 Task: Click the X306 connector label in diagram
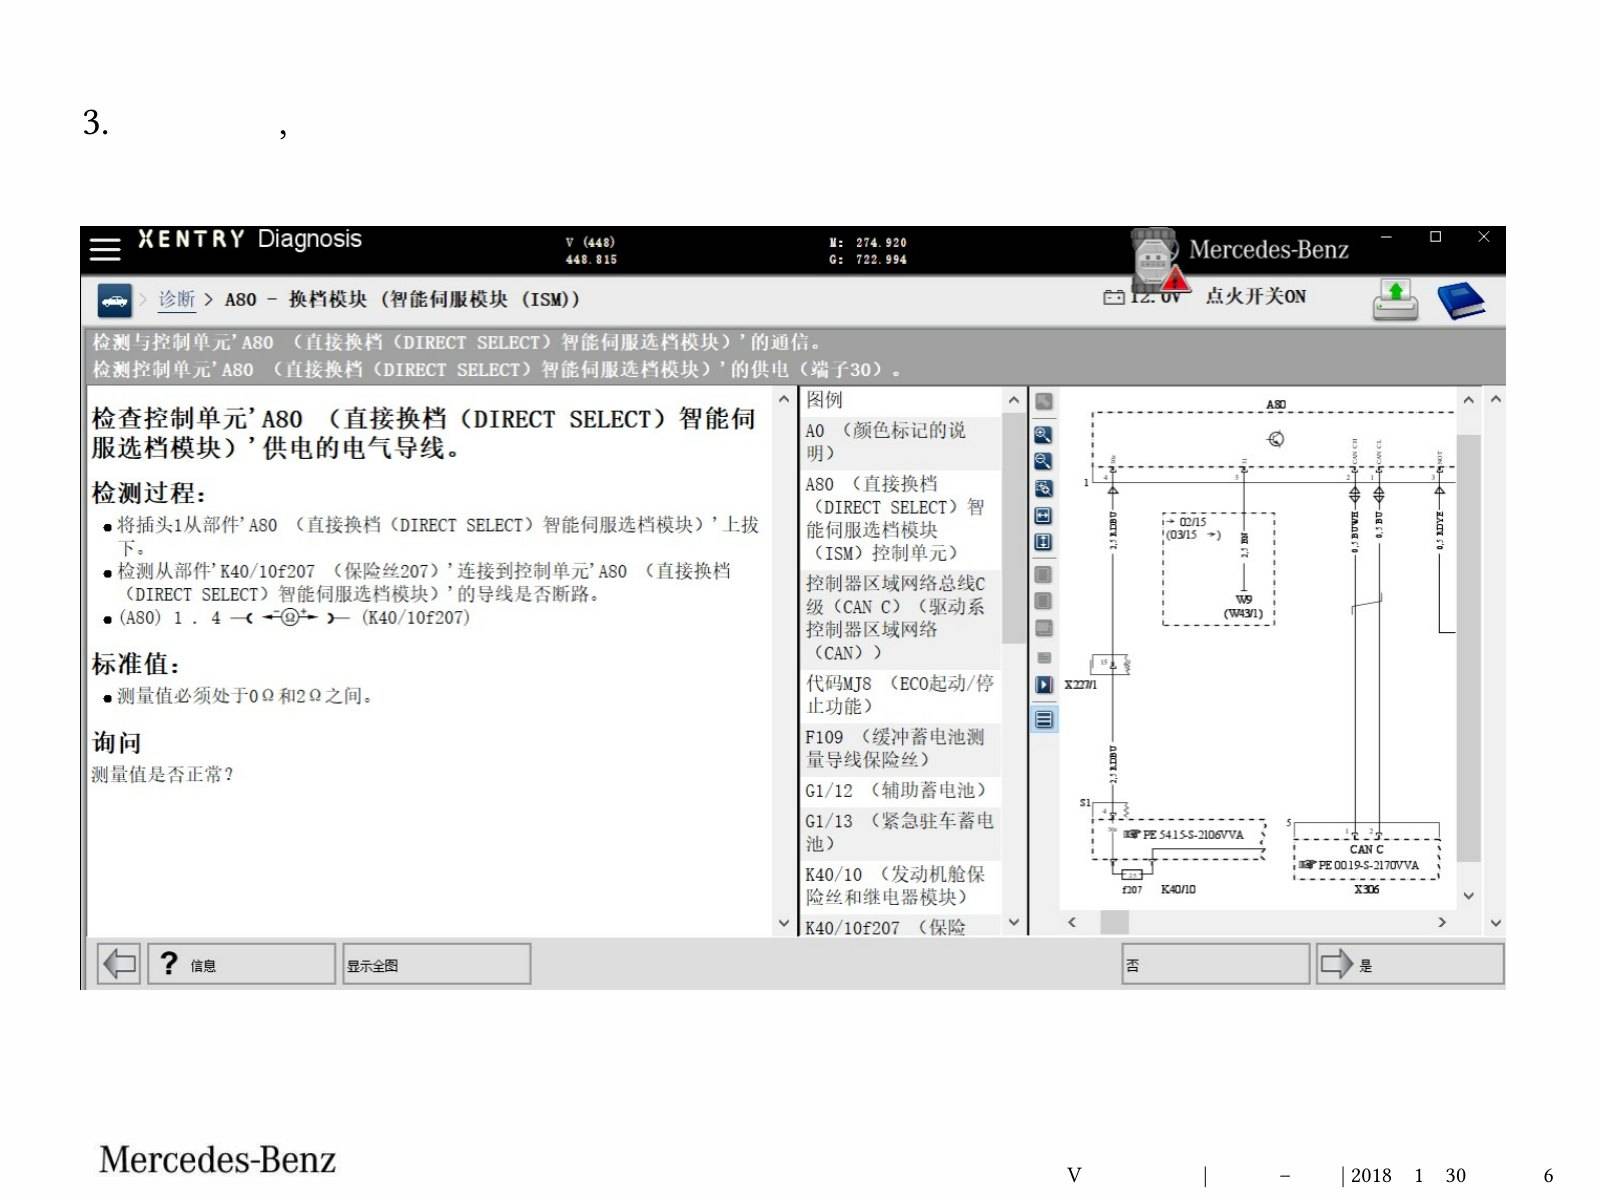coord(1366,889)
